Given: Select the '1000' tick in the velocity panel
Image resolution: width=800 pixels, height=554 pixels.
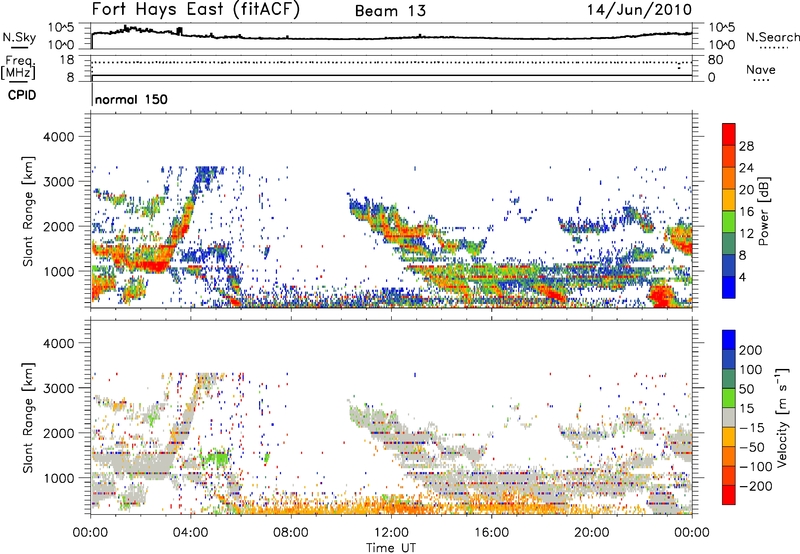Looking at the screenshot, I should click(59, 478).
